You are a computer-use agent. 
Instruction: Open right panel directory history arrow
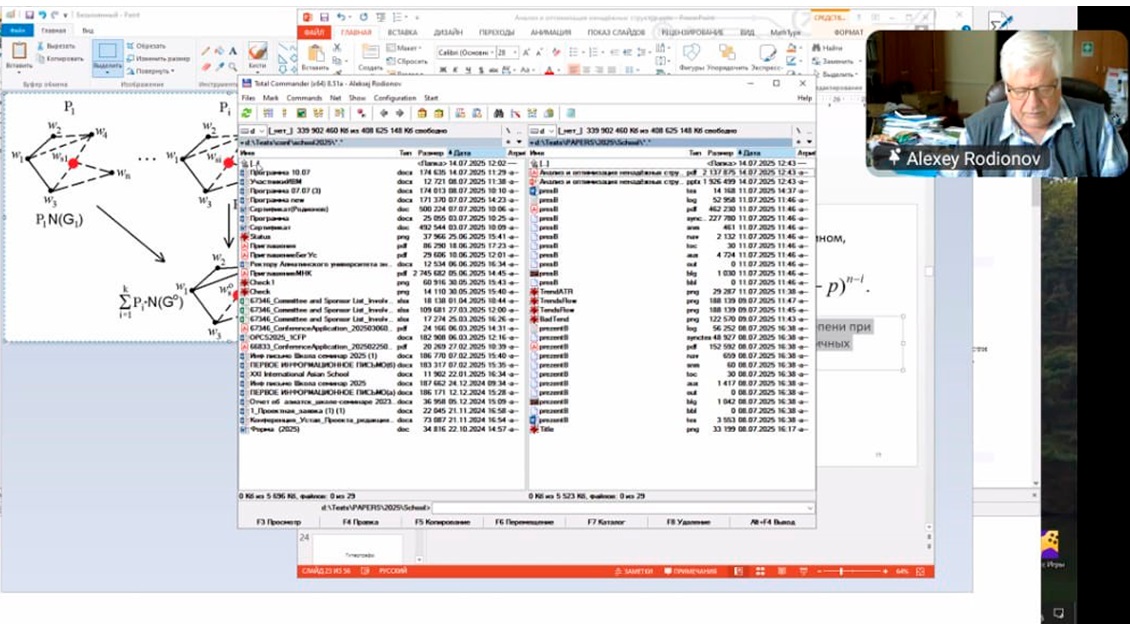click(809, 142)
